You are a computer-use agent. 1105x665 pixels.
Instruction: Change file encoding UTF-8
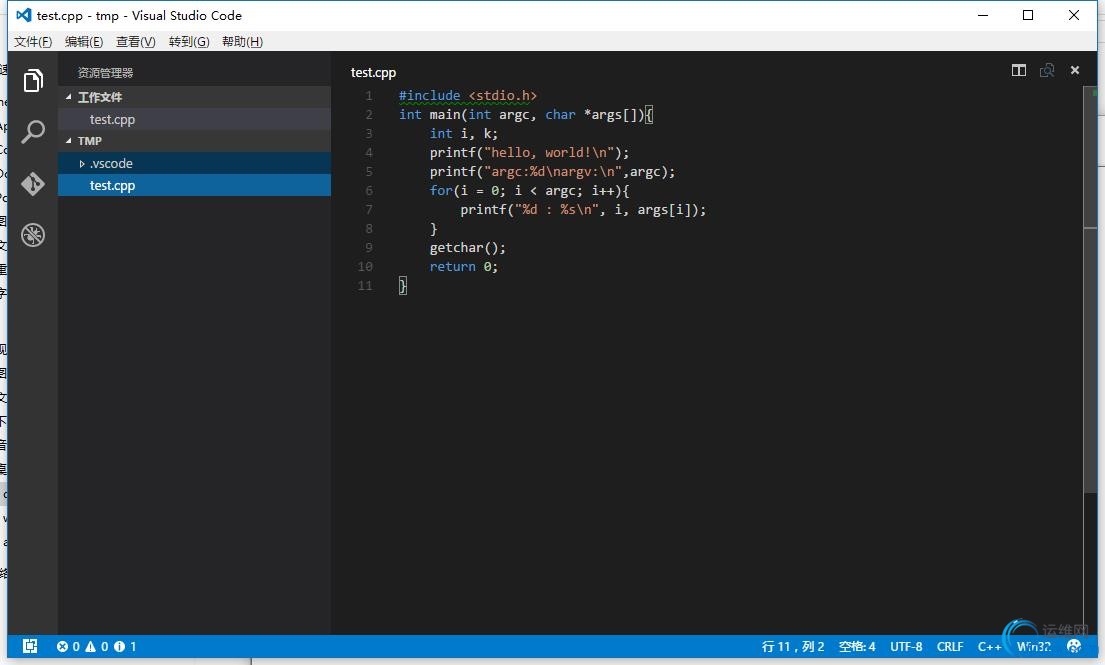click(906, 646)
